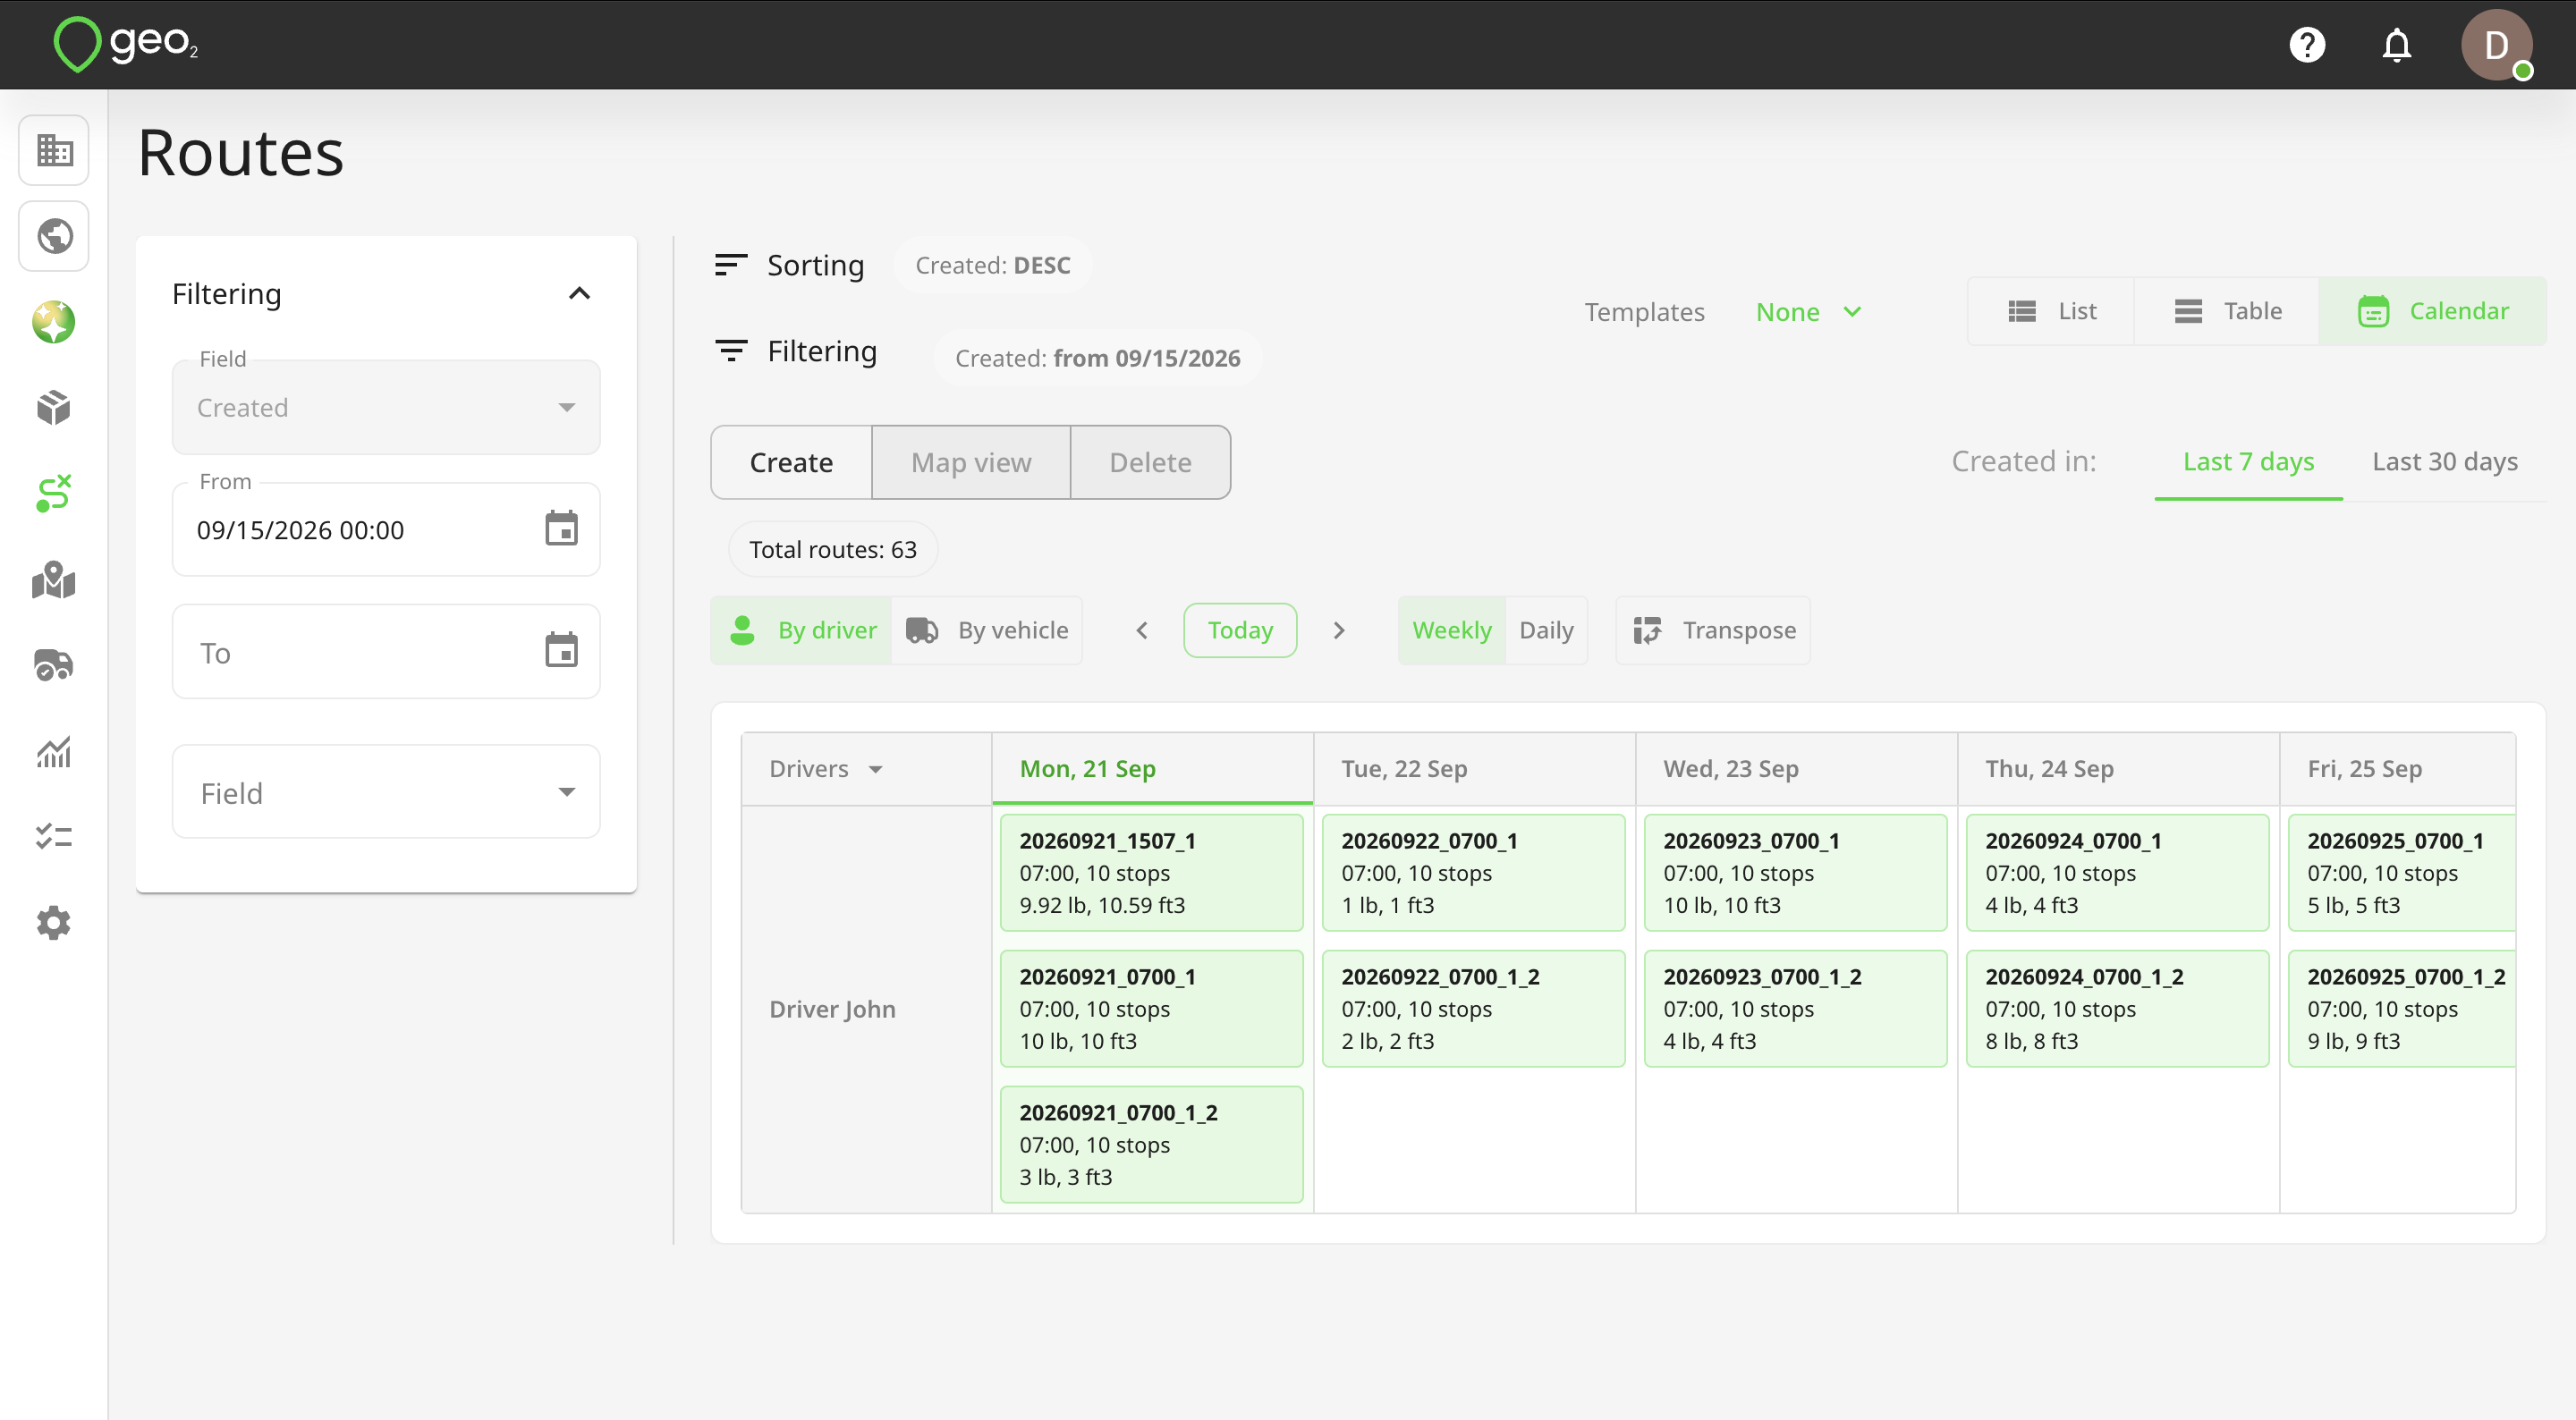Collapse the Filtering panel chevron
The image size is (2576, 1420).
pyautogui.click(x=579, y=293)
